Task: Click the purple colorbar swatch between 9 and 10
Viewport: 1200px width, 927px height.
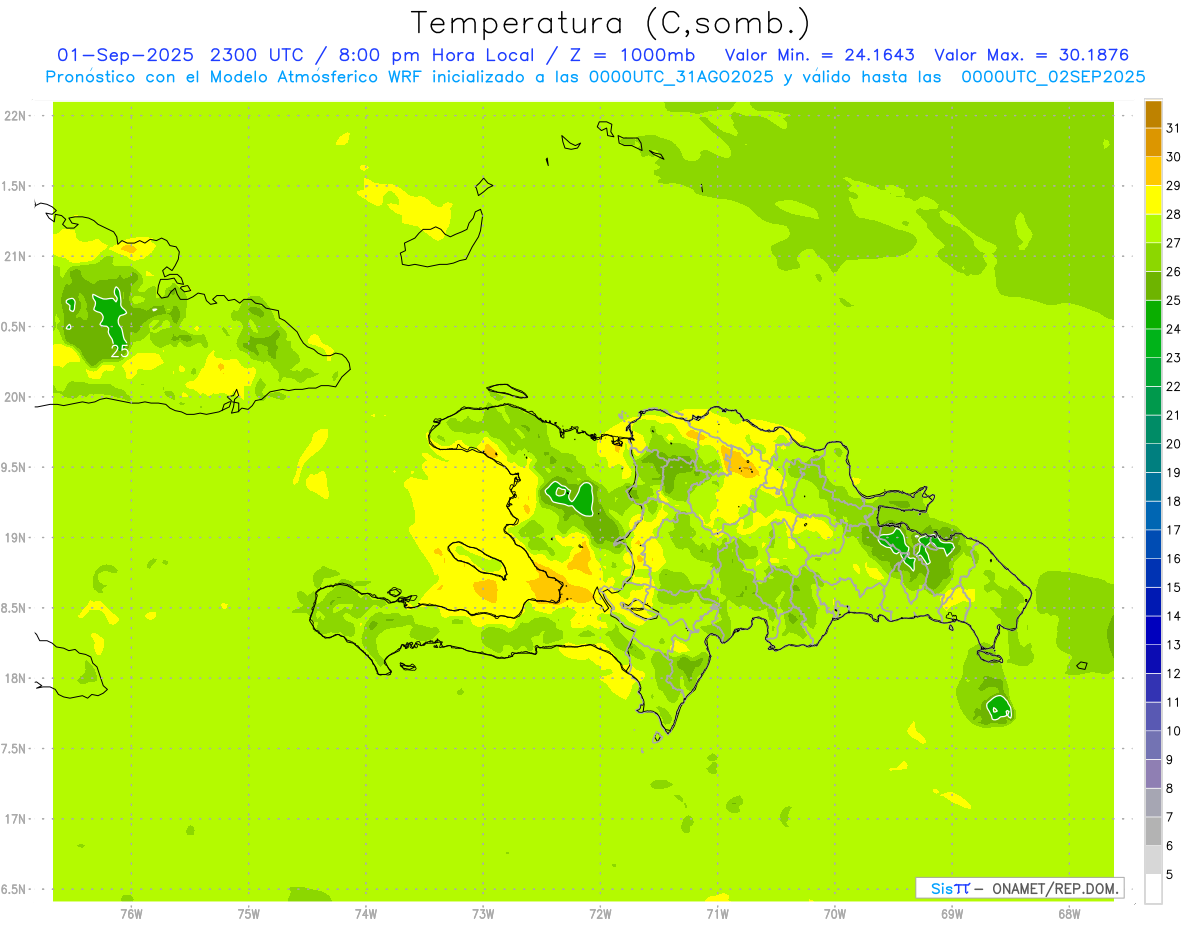Action: (1153, 745)
